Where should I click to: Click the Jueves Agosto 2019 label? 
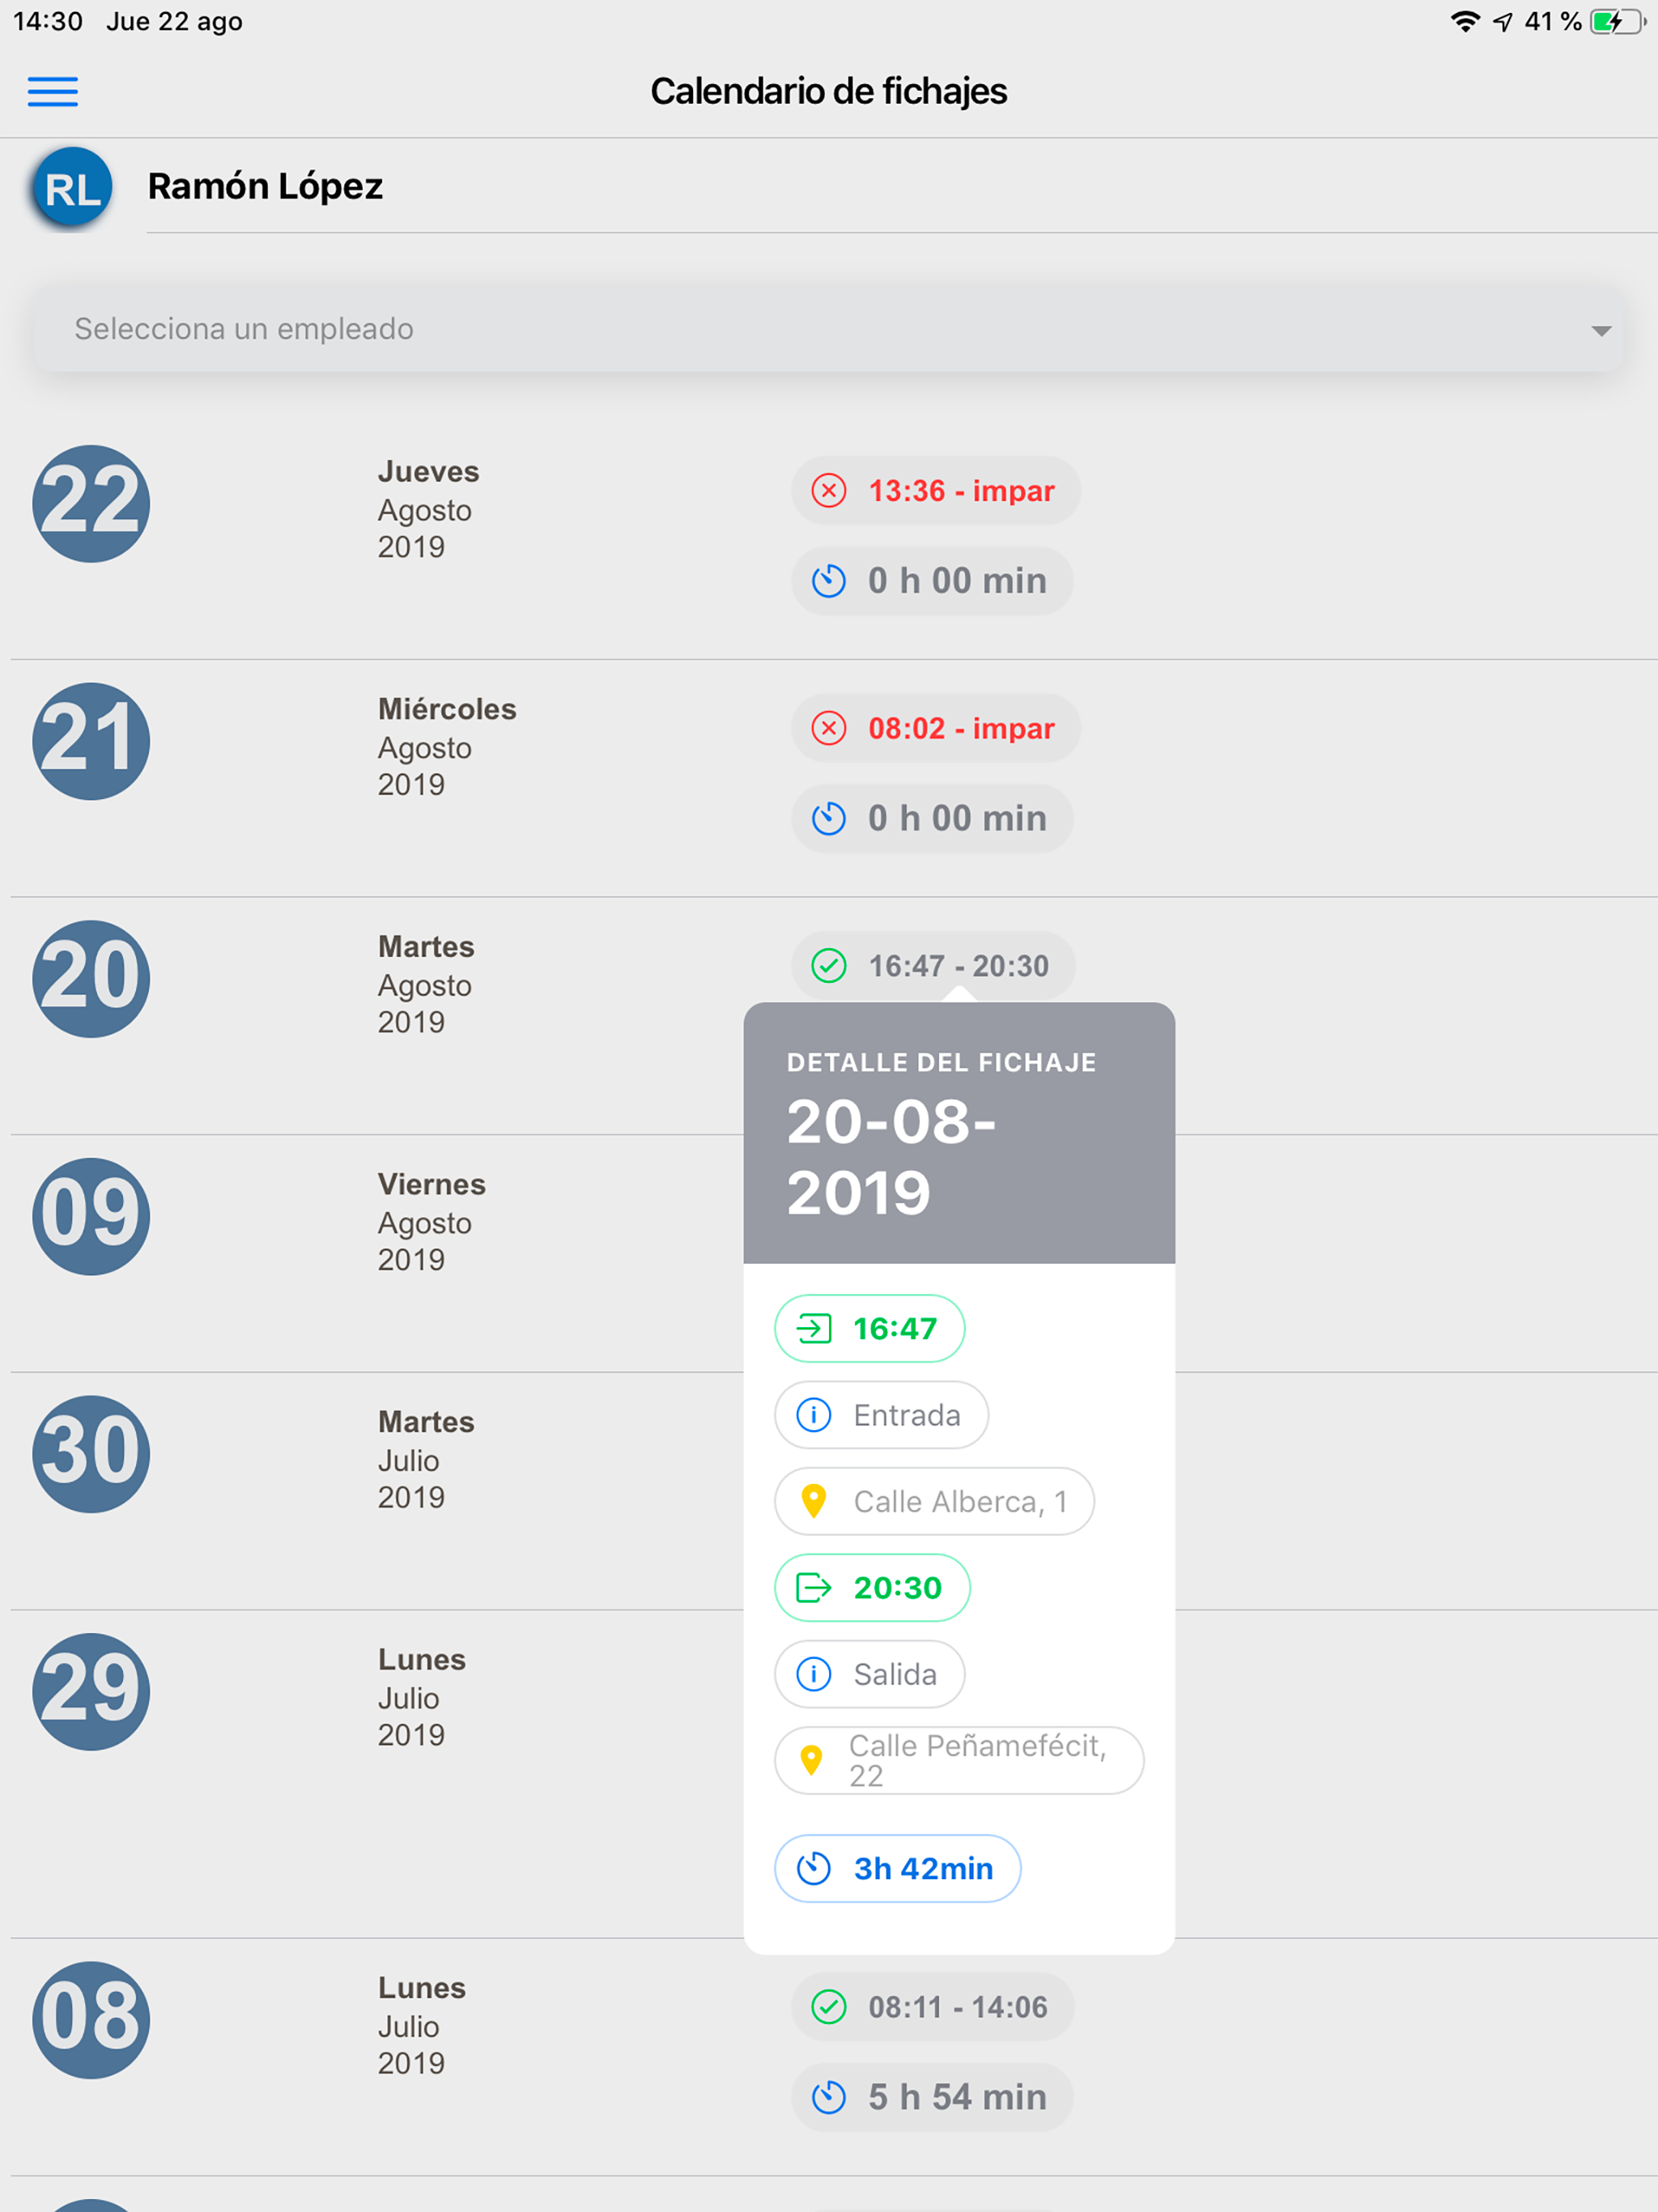pos(428,509)
